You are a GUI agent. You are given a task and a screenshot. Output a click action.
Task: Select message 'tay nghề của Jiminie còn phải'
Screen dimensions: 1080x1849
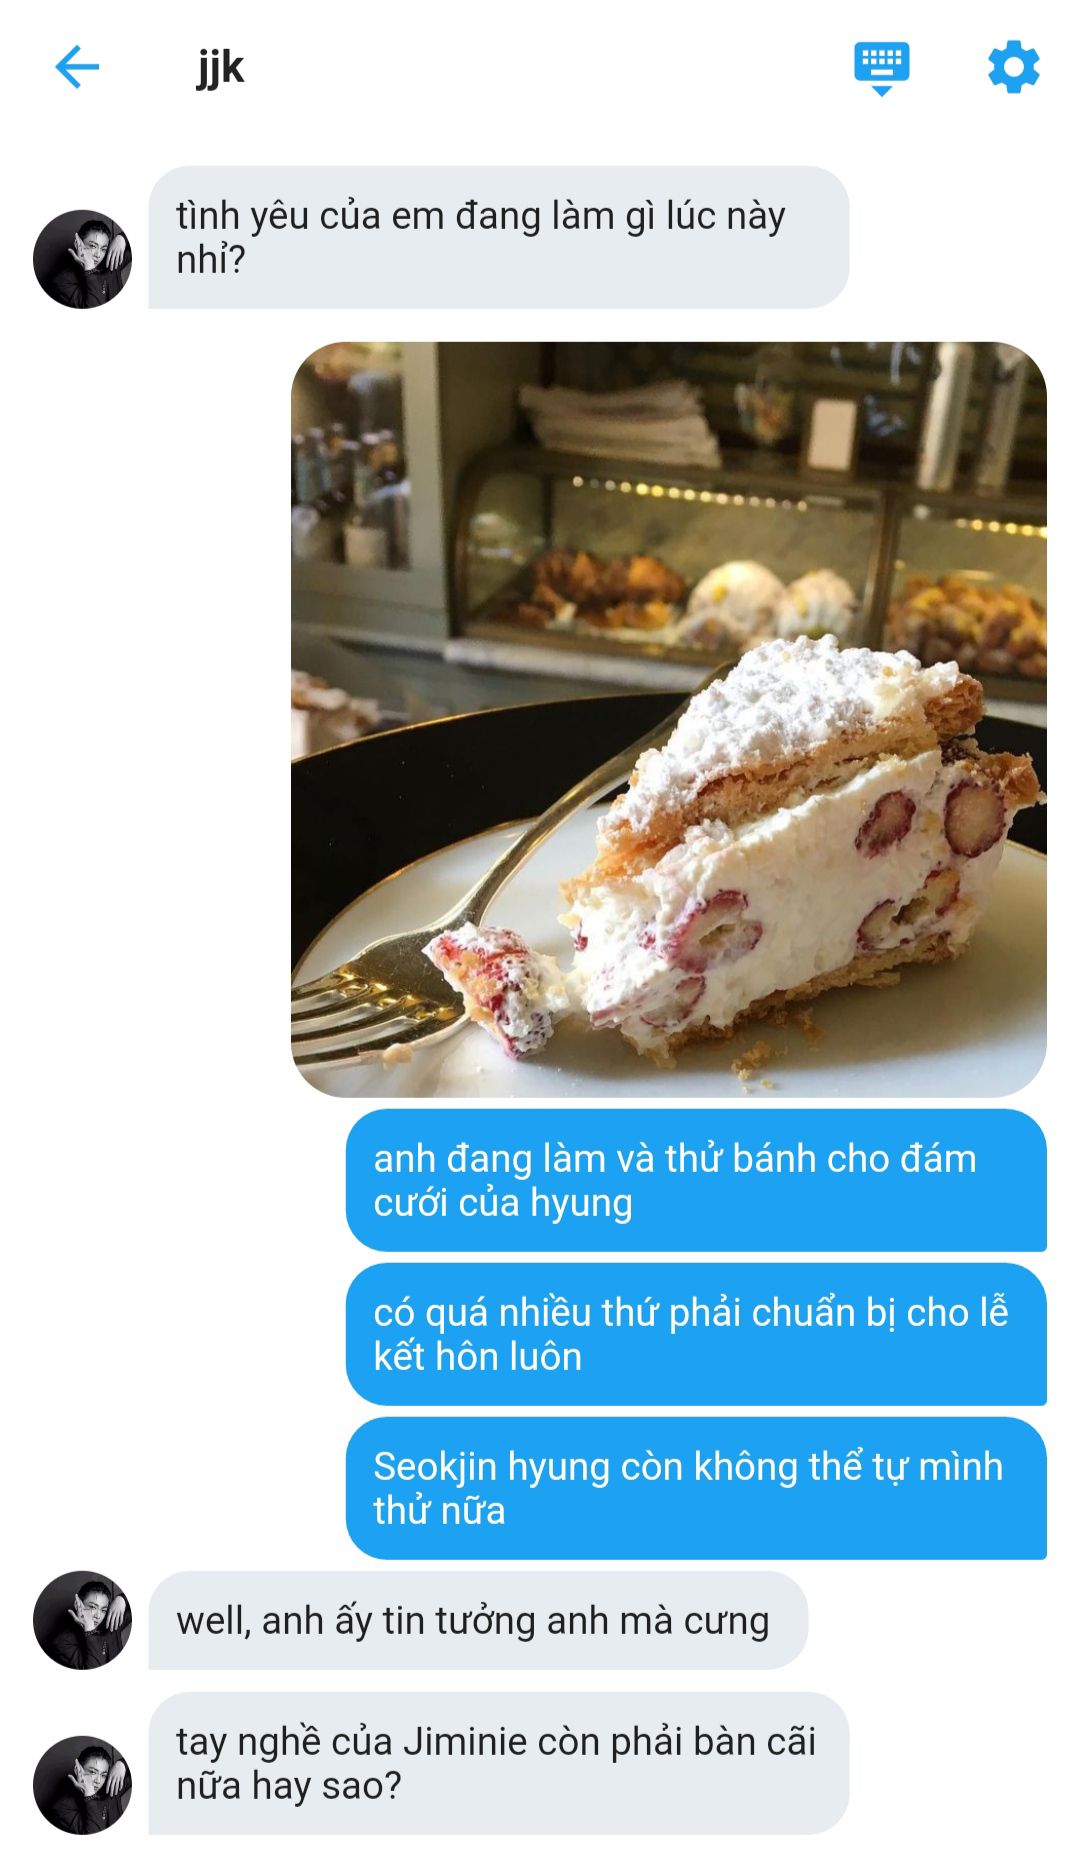coord(498,1763)
